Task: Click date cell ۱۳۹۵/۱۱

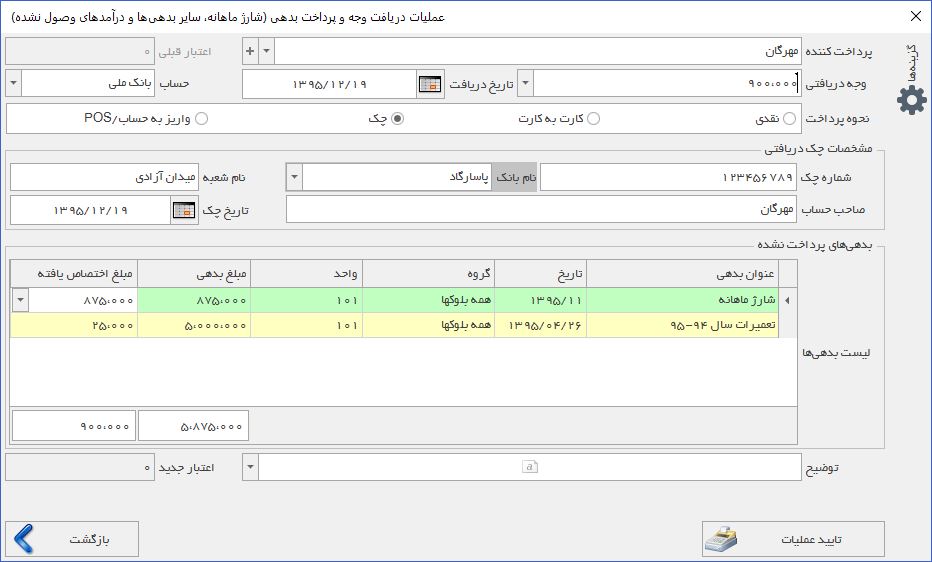Action: tap(540, 301)
